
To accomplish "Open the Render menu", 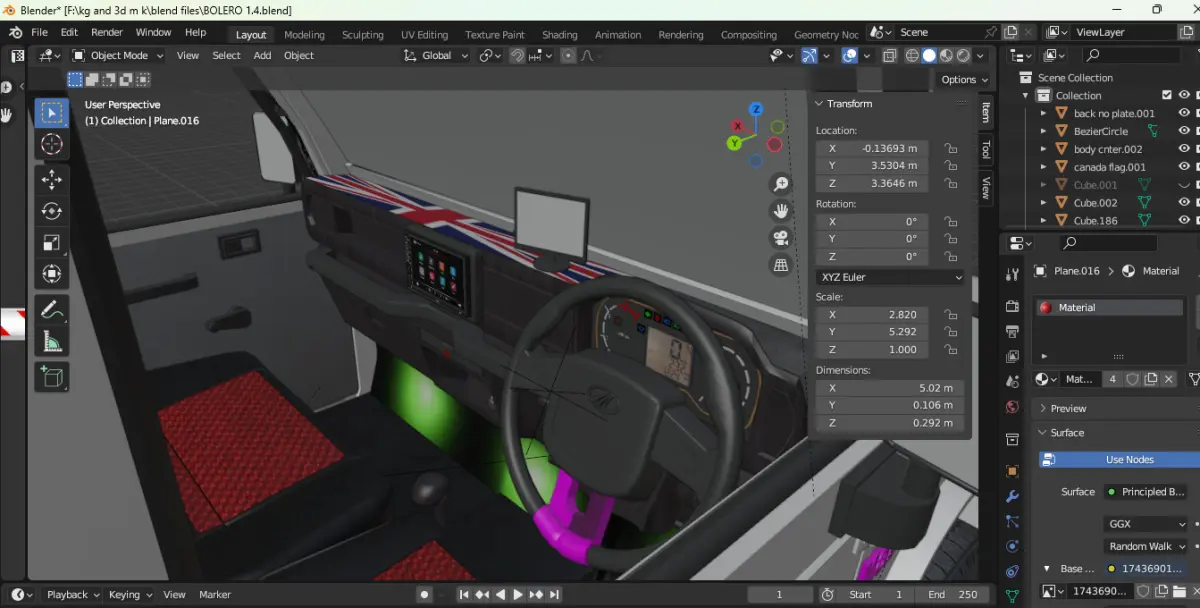I will (x=107, y=32).
